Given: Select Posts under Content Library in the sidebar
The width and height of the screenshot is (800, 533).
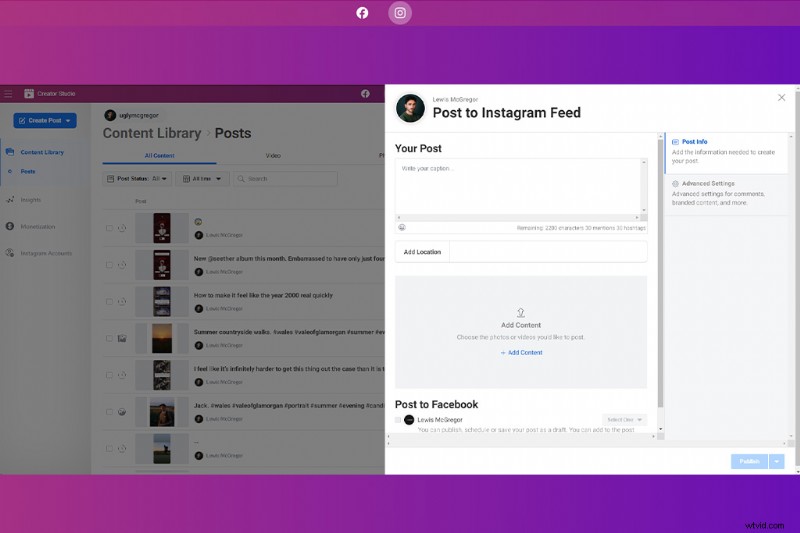Looking at the screenshot, I should pos(28,171).
